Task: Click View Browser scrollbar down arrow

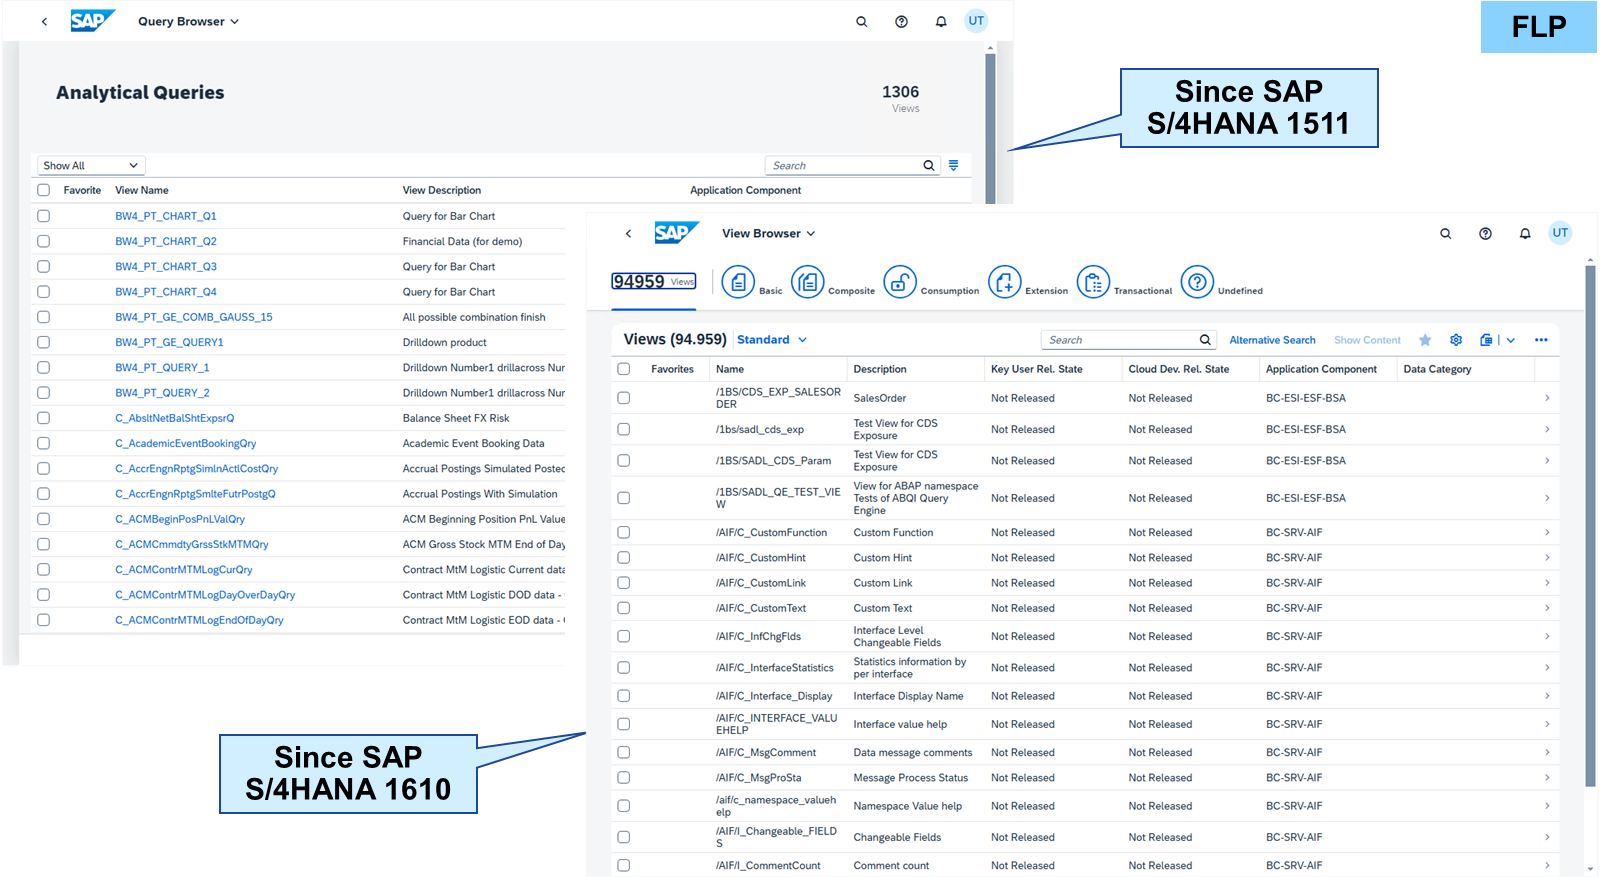Action: point(1590,870)
